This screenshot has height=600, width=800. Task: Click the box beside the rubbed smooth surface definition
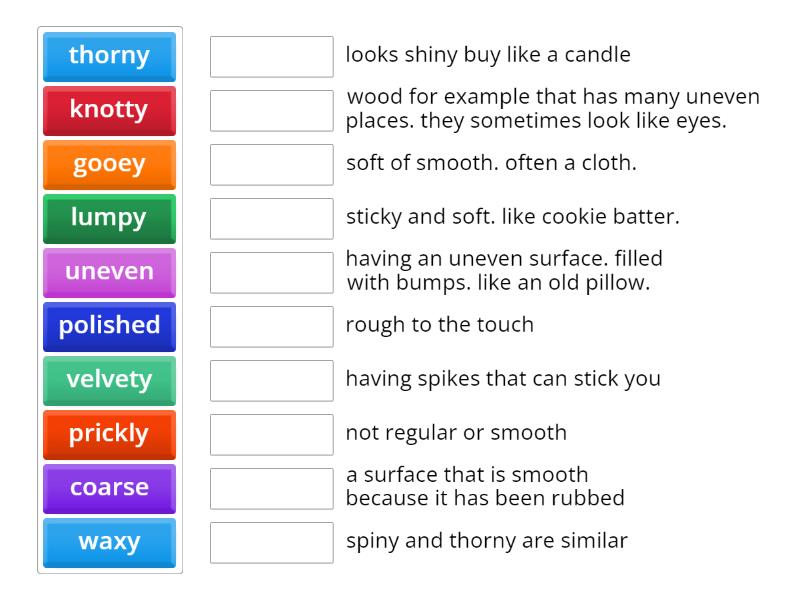click(272, 488)
